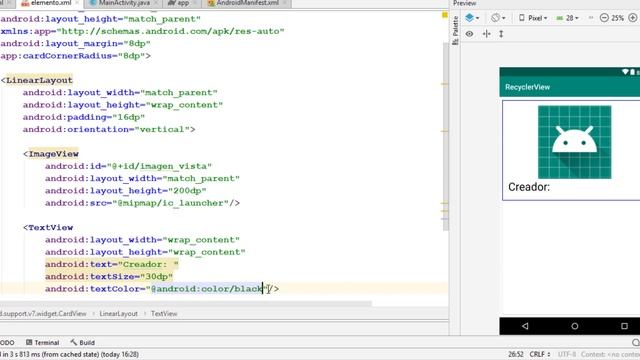The width and height of the screenshot is (640, 360).
Task: Click the vertical expand arrows icon
Action: coord(501,34)
